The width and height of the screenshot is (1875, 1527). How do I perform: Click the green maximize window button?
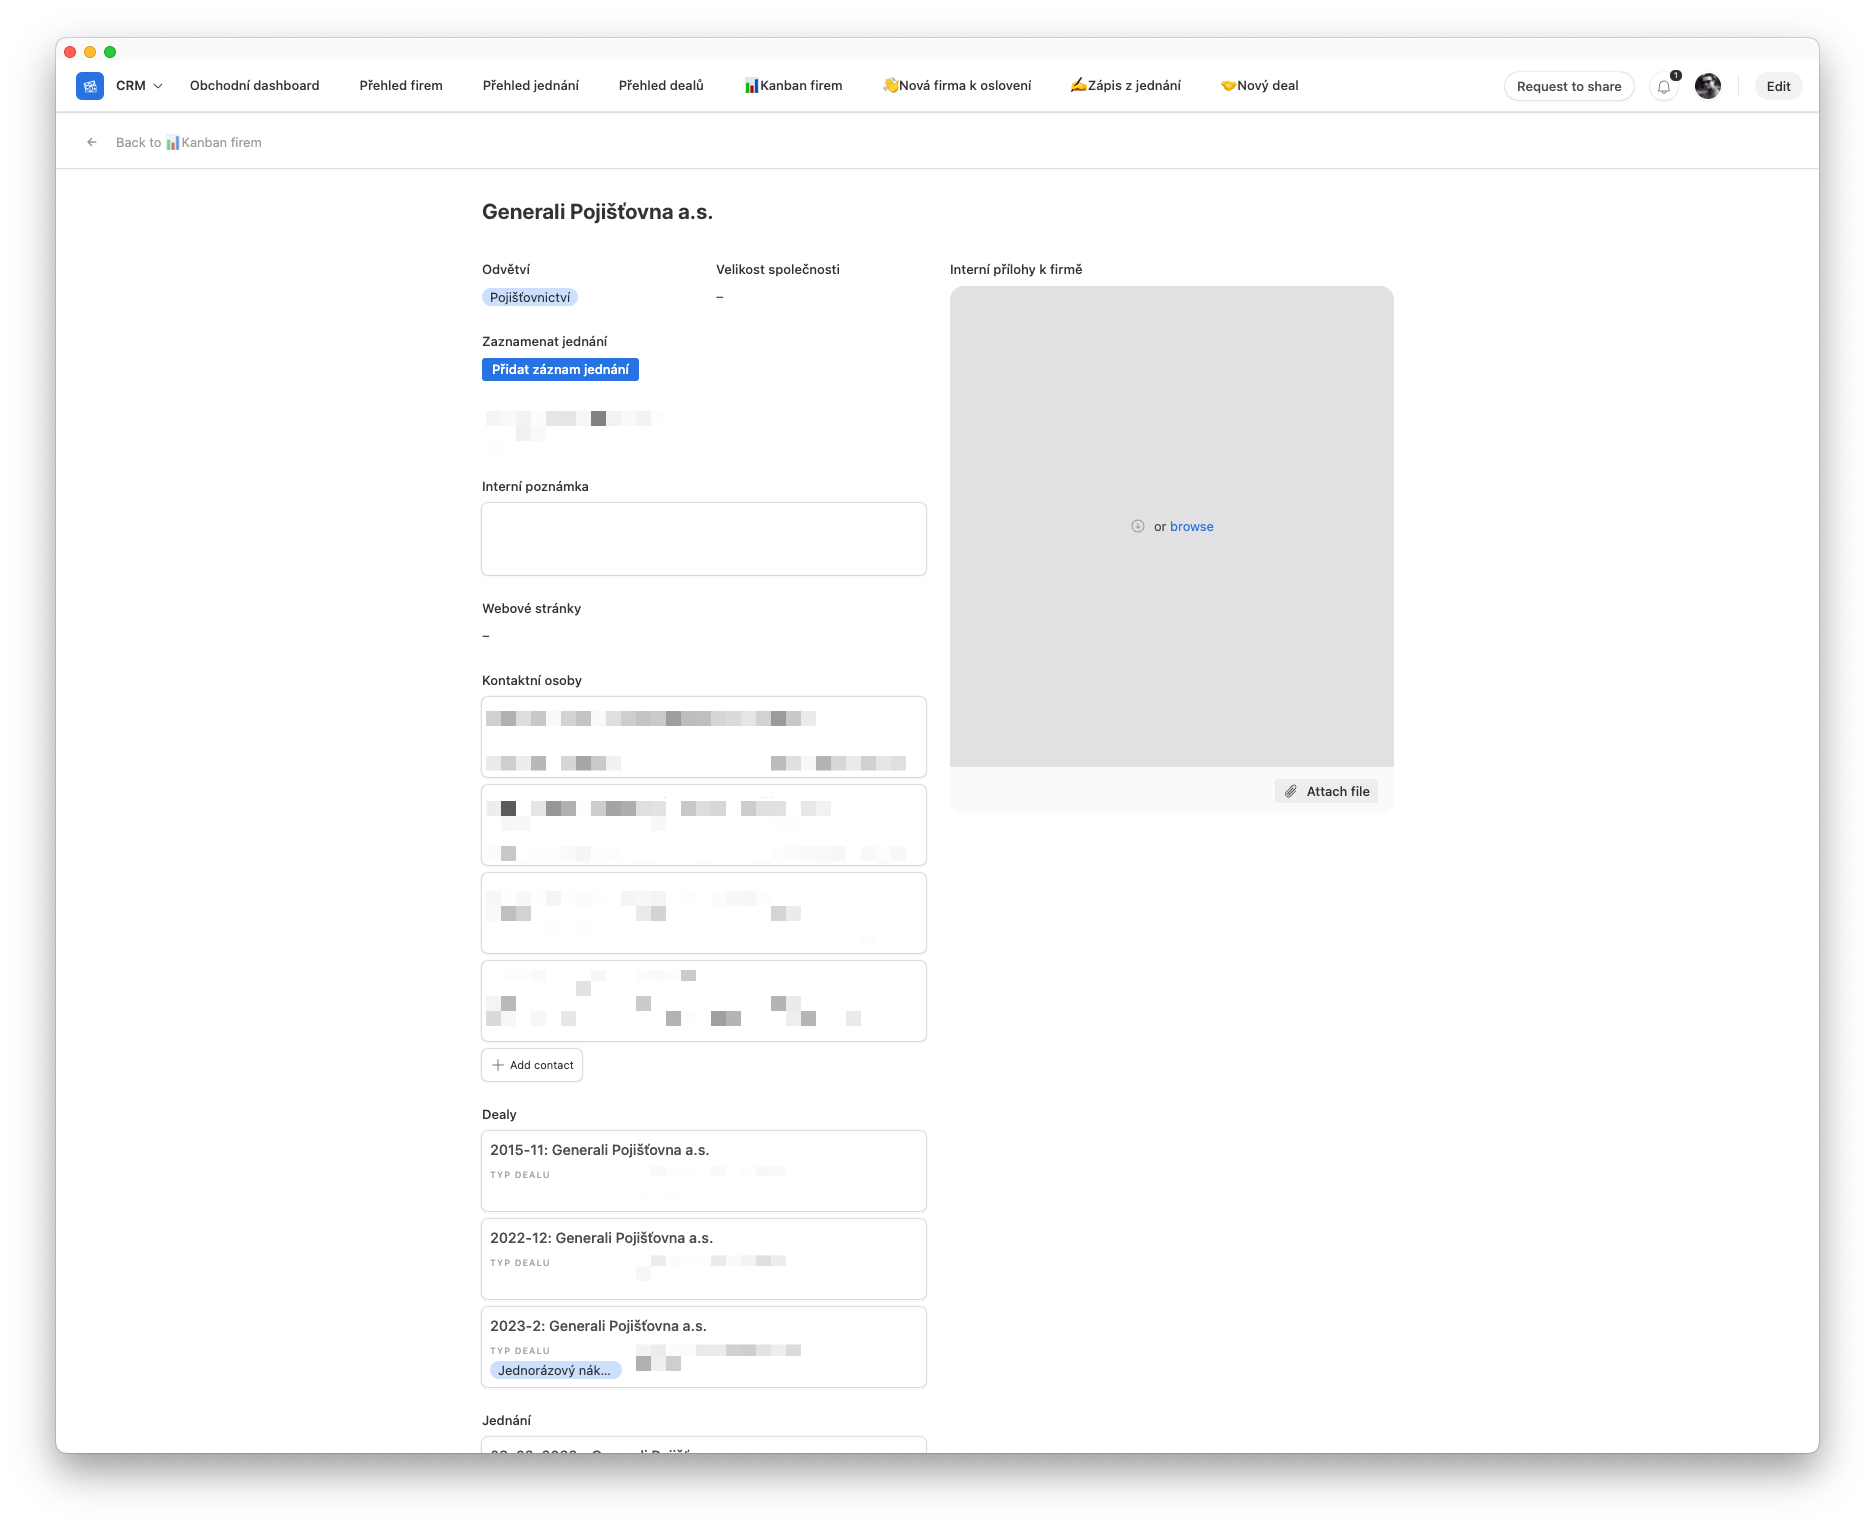point(110,52)
